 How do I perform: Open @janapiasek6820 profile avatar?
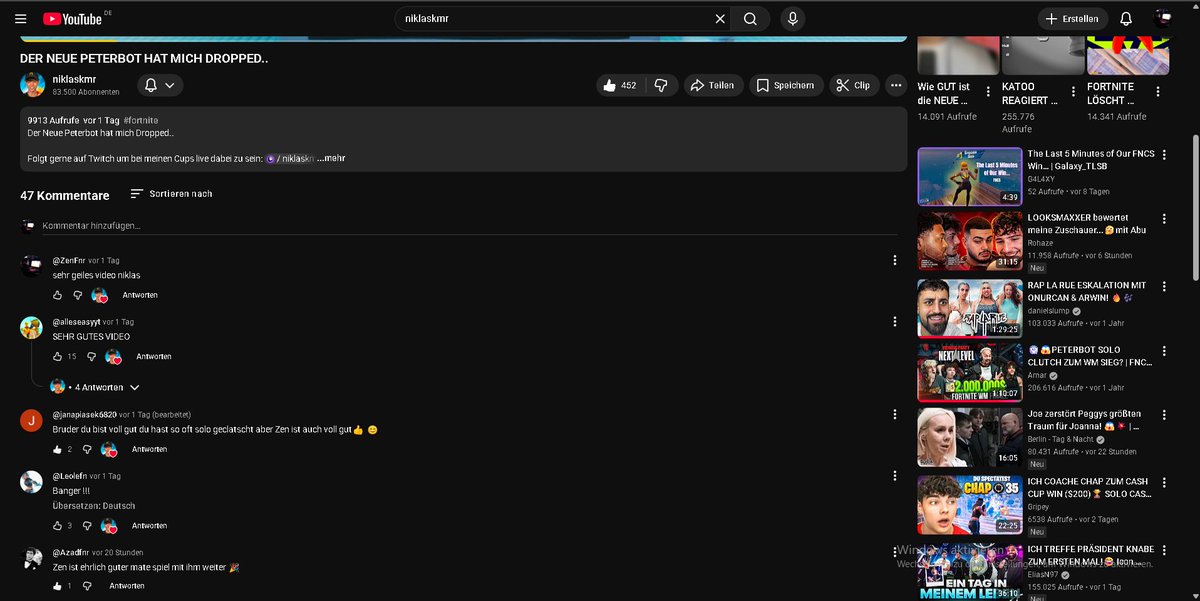[32, 420]
